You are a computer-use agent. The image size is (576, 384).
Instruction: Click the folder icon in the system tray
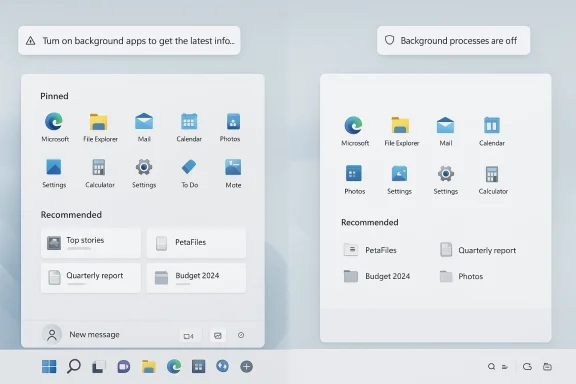tap(547, 366)
